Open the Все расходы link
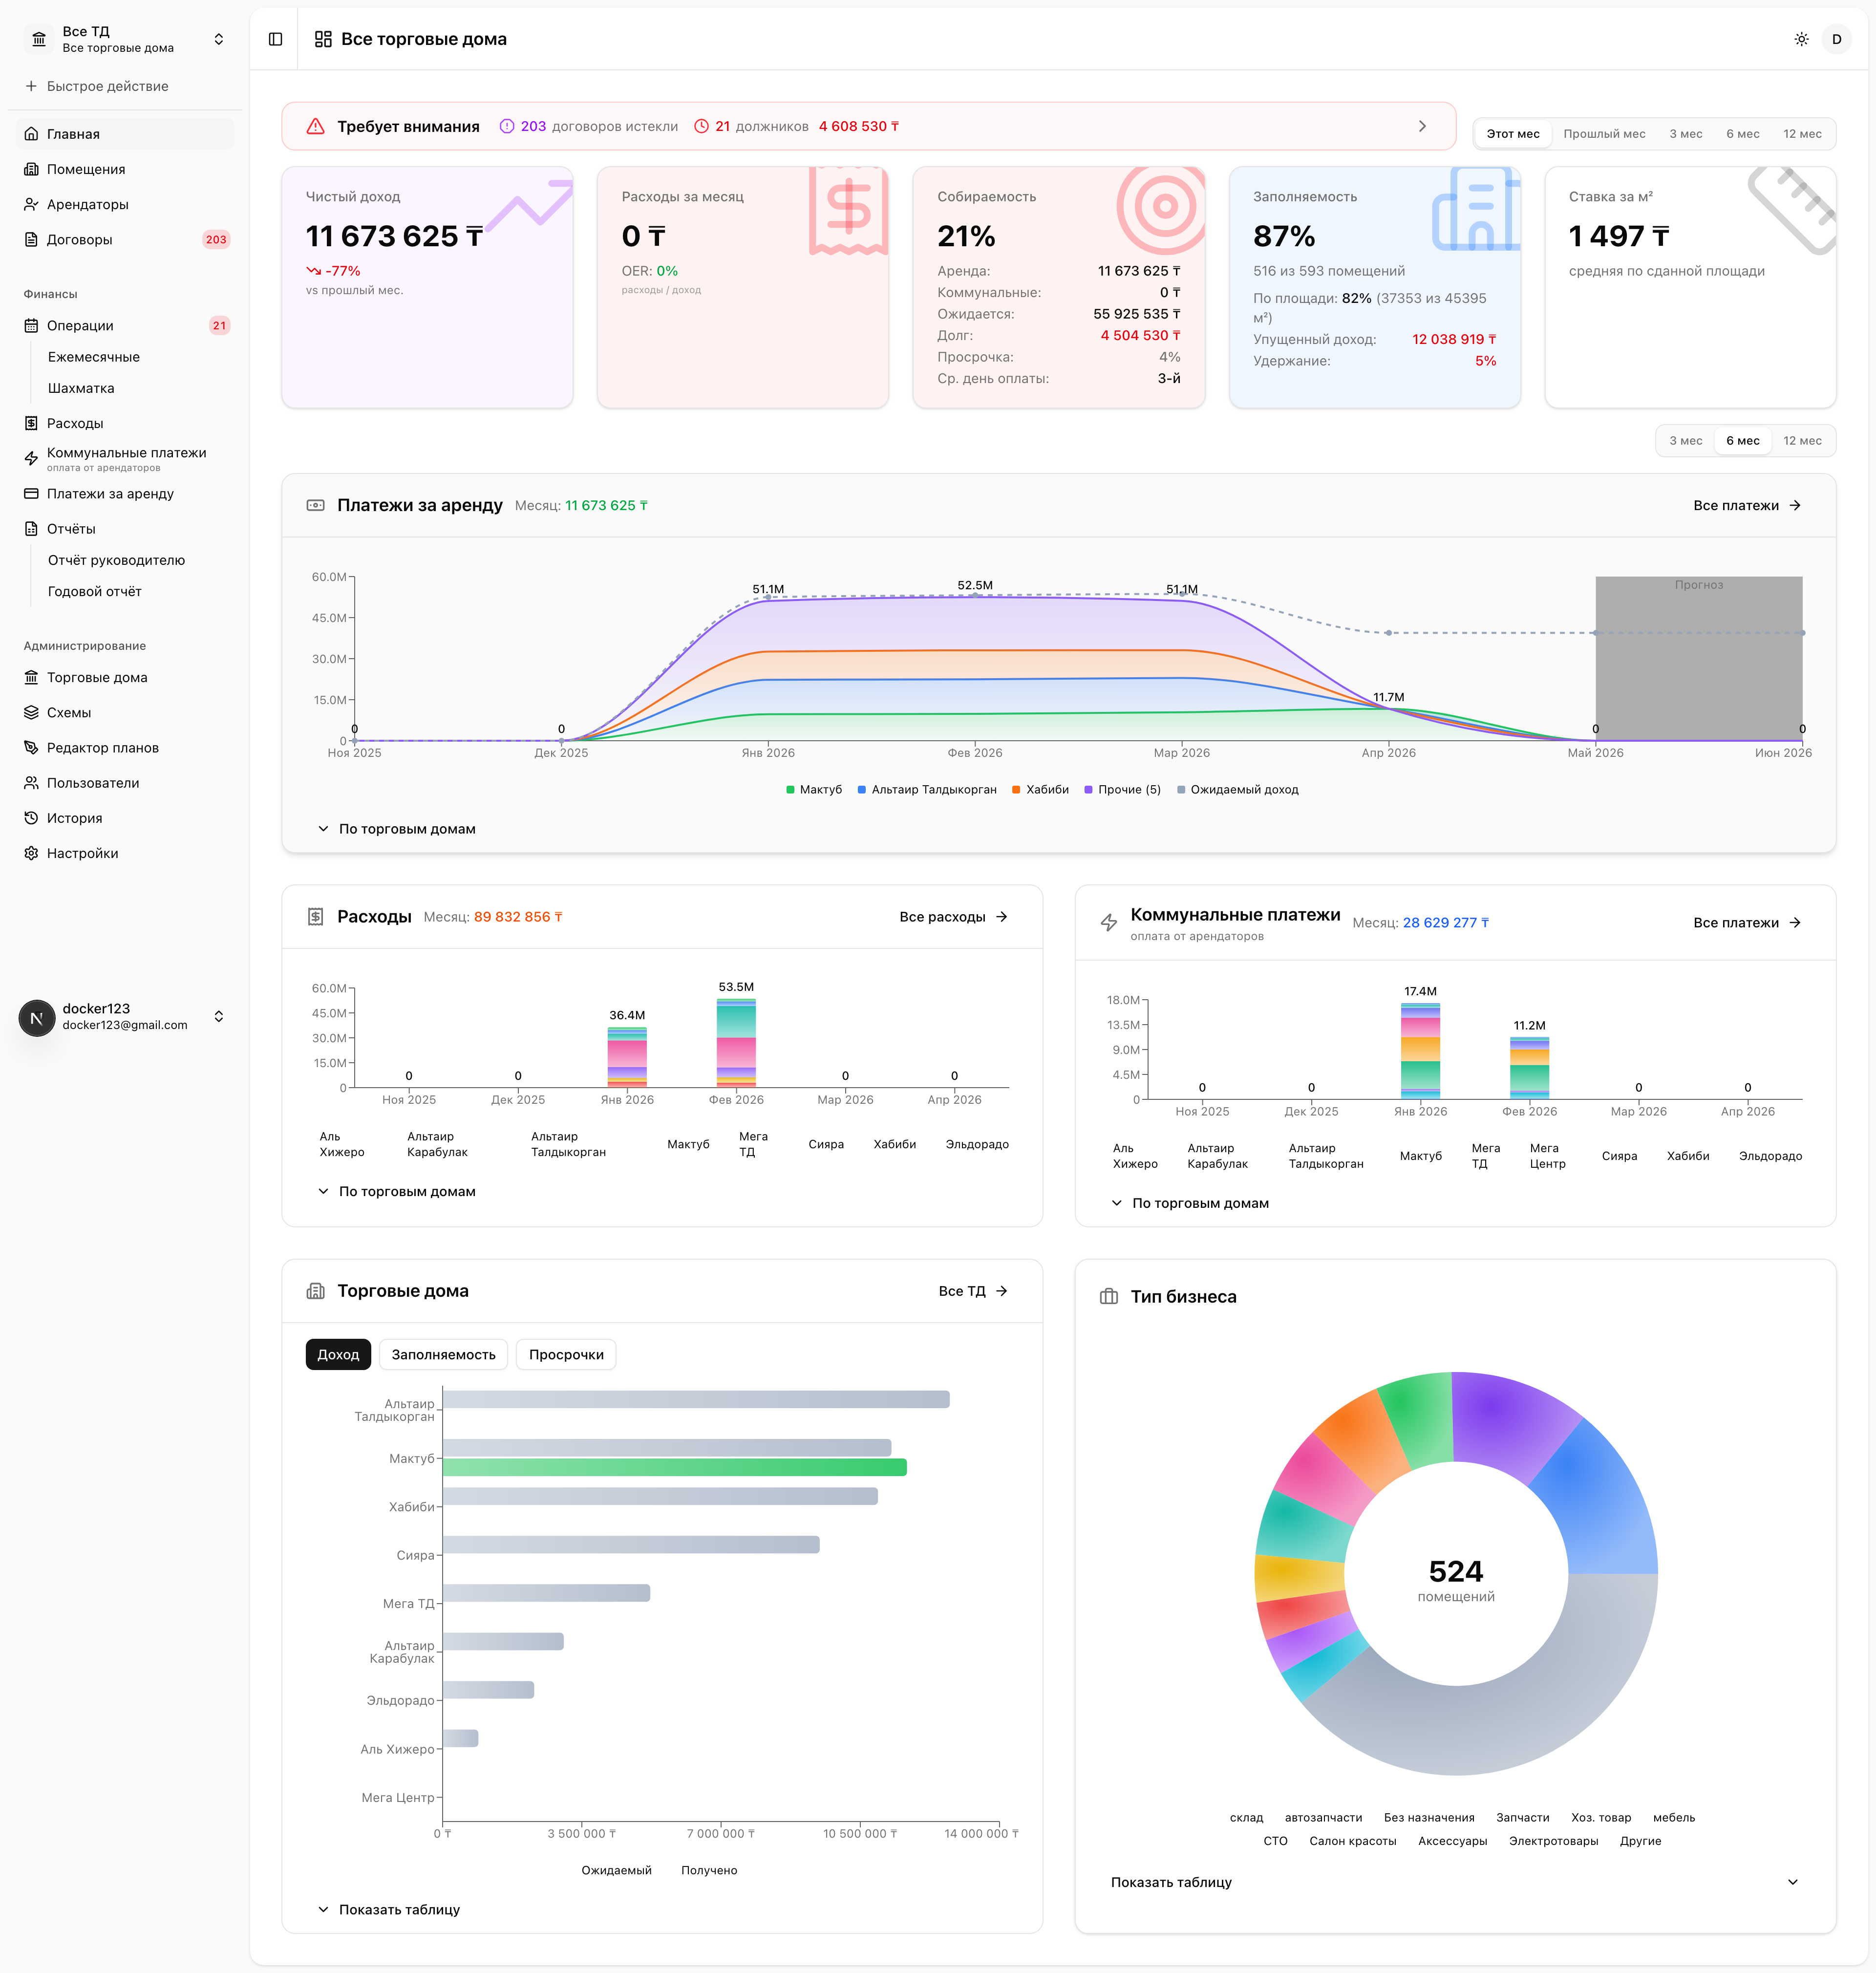 (953, 917)
